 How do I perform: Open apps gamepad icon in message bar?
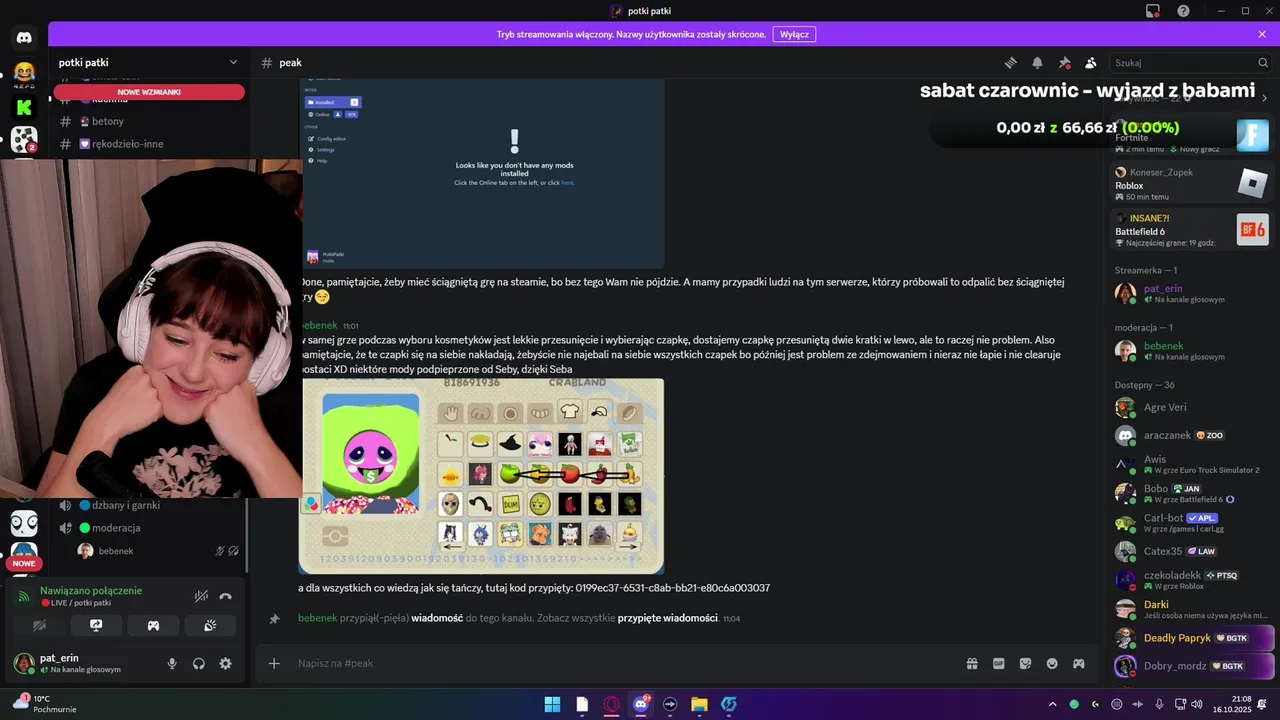[x=1079, y=663]
